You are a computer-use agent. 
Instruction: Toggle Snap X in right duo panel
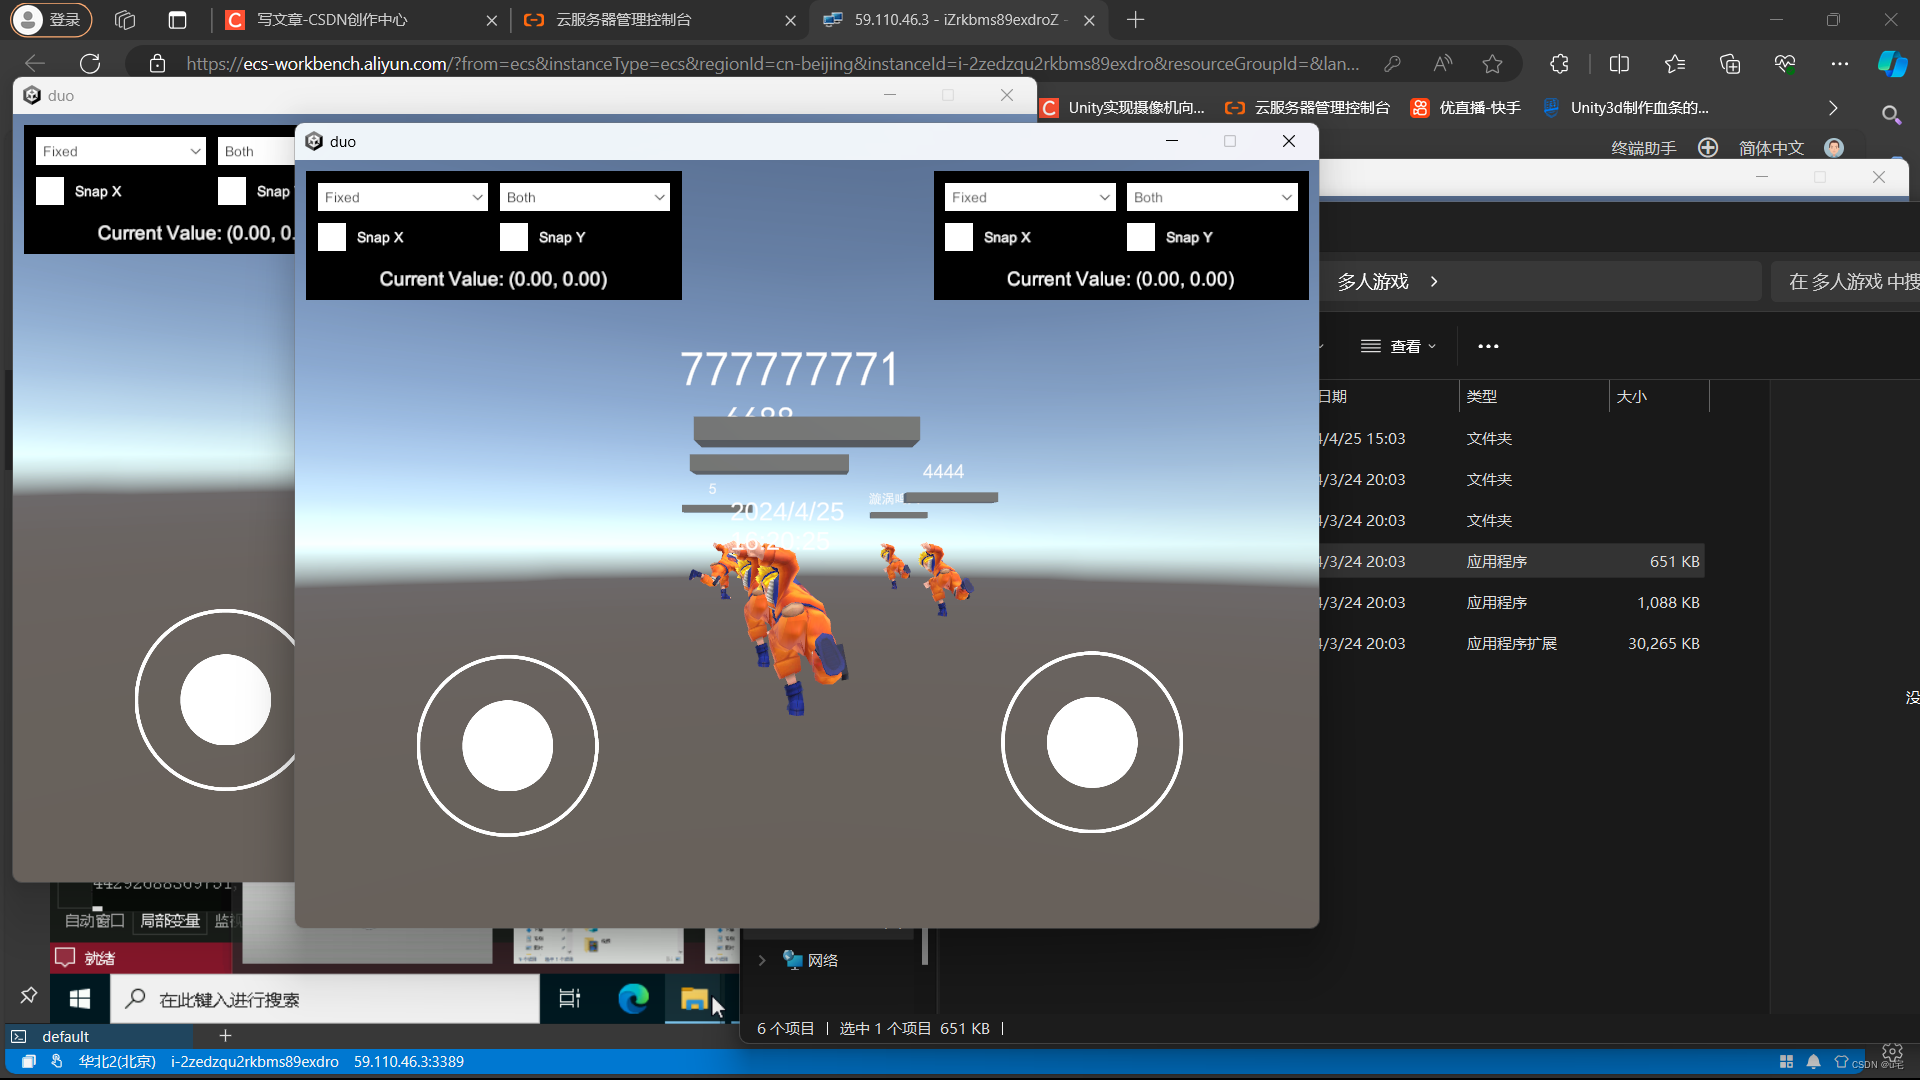pyautogui.click(x=959, y=237)
